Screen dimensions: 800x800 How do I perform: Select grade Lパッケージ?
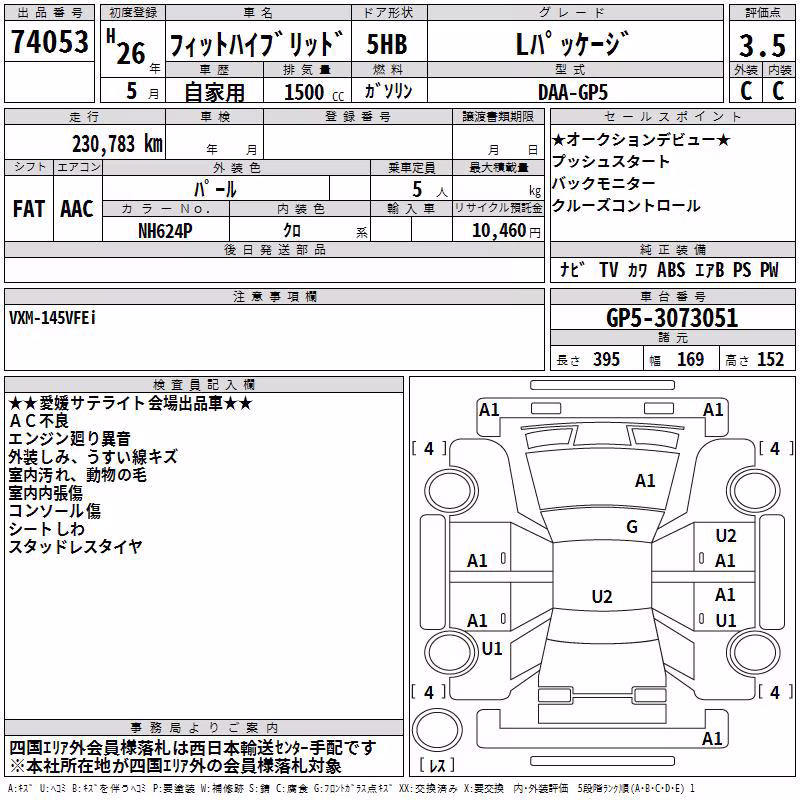tap(572, 44)
